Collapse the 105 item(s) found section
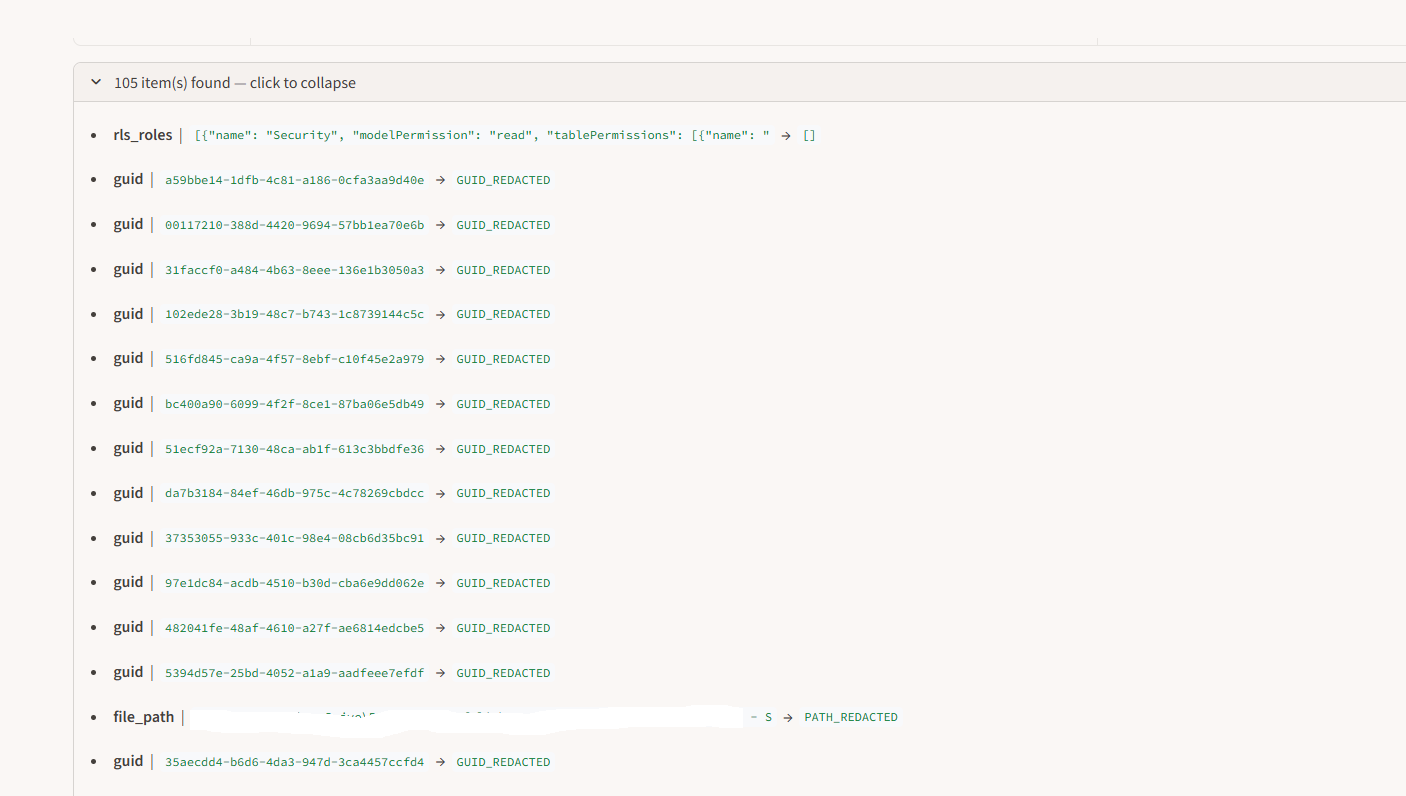Screen dimensions: 1406x796 235,82
